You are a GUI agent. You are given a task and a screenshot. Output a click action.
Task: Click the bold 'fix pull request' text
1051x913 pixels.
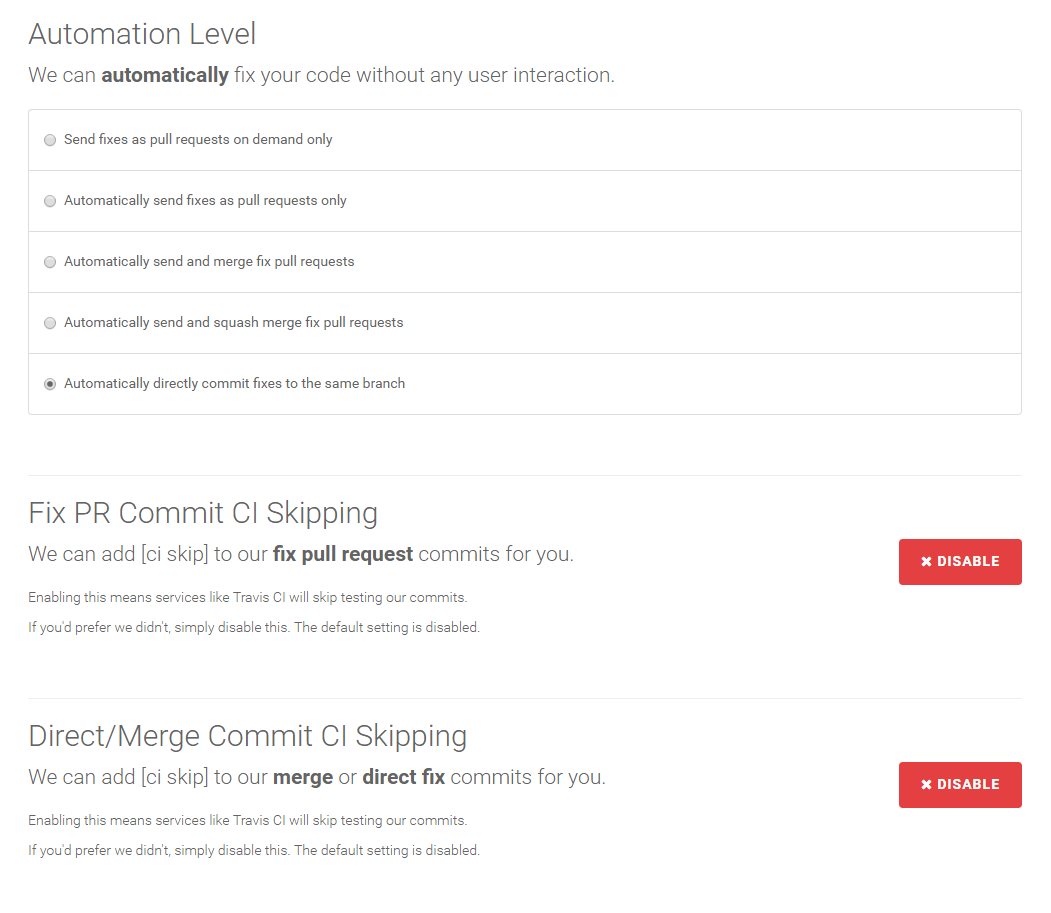tap(342, 554)
